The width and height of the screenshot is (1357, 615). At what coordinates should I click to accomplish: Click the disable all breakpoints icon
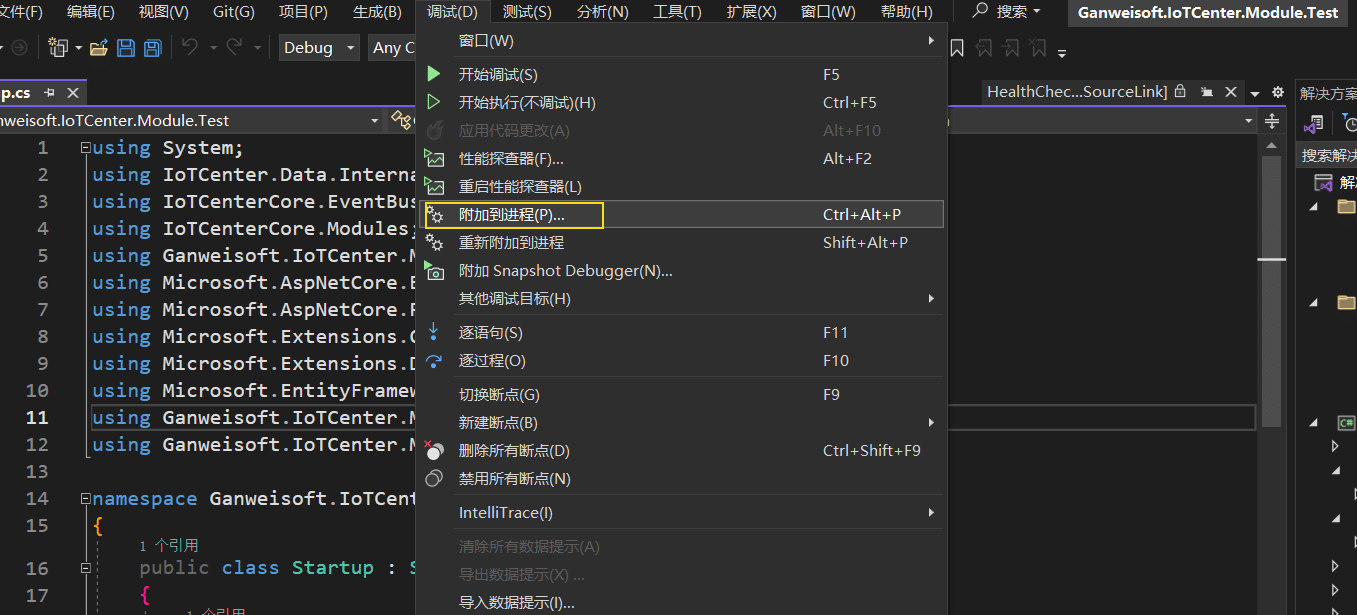coord(434,479)
